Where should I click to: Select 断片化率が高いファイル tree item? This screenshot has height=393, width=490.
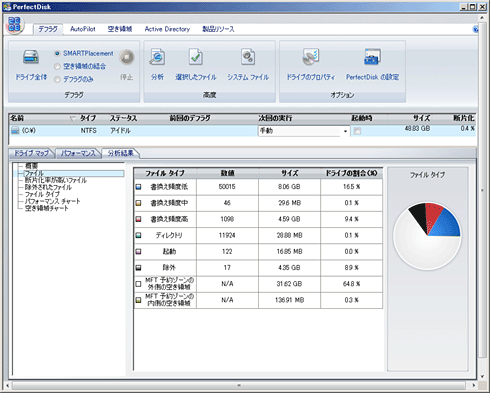click(56, 180)
